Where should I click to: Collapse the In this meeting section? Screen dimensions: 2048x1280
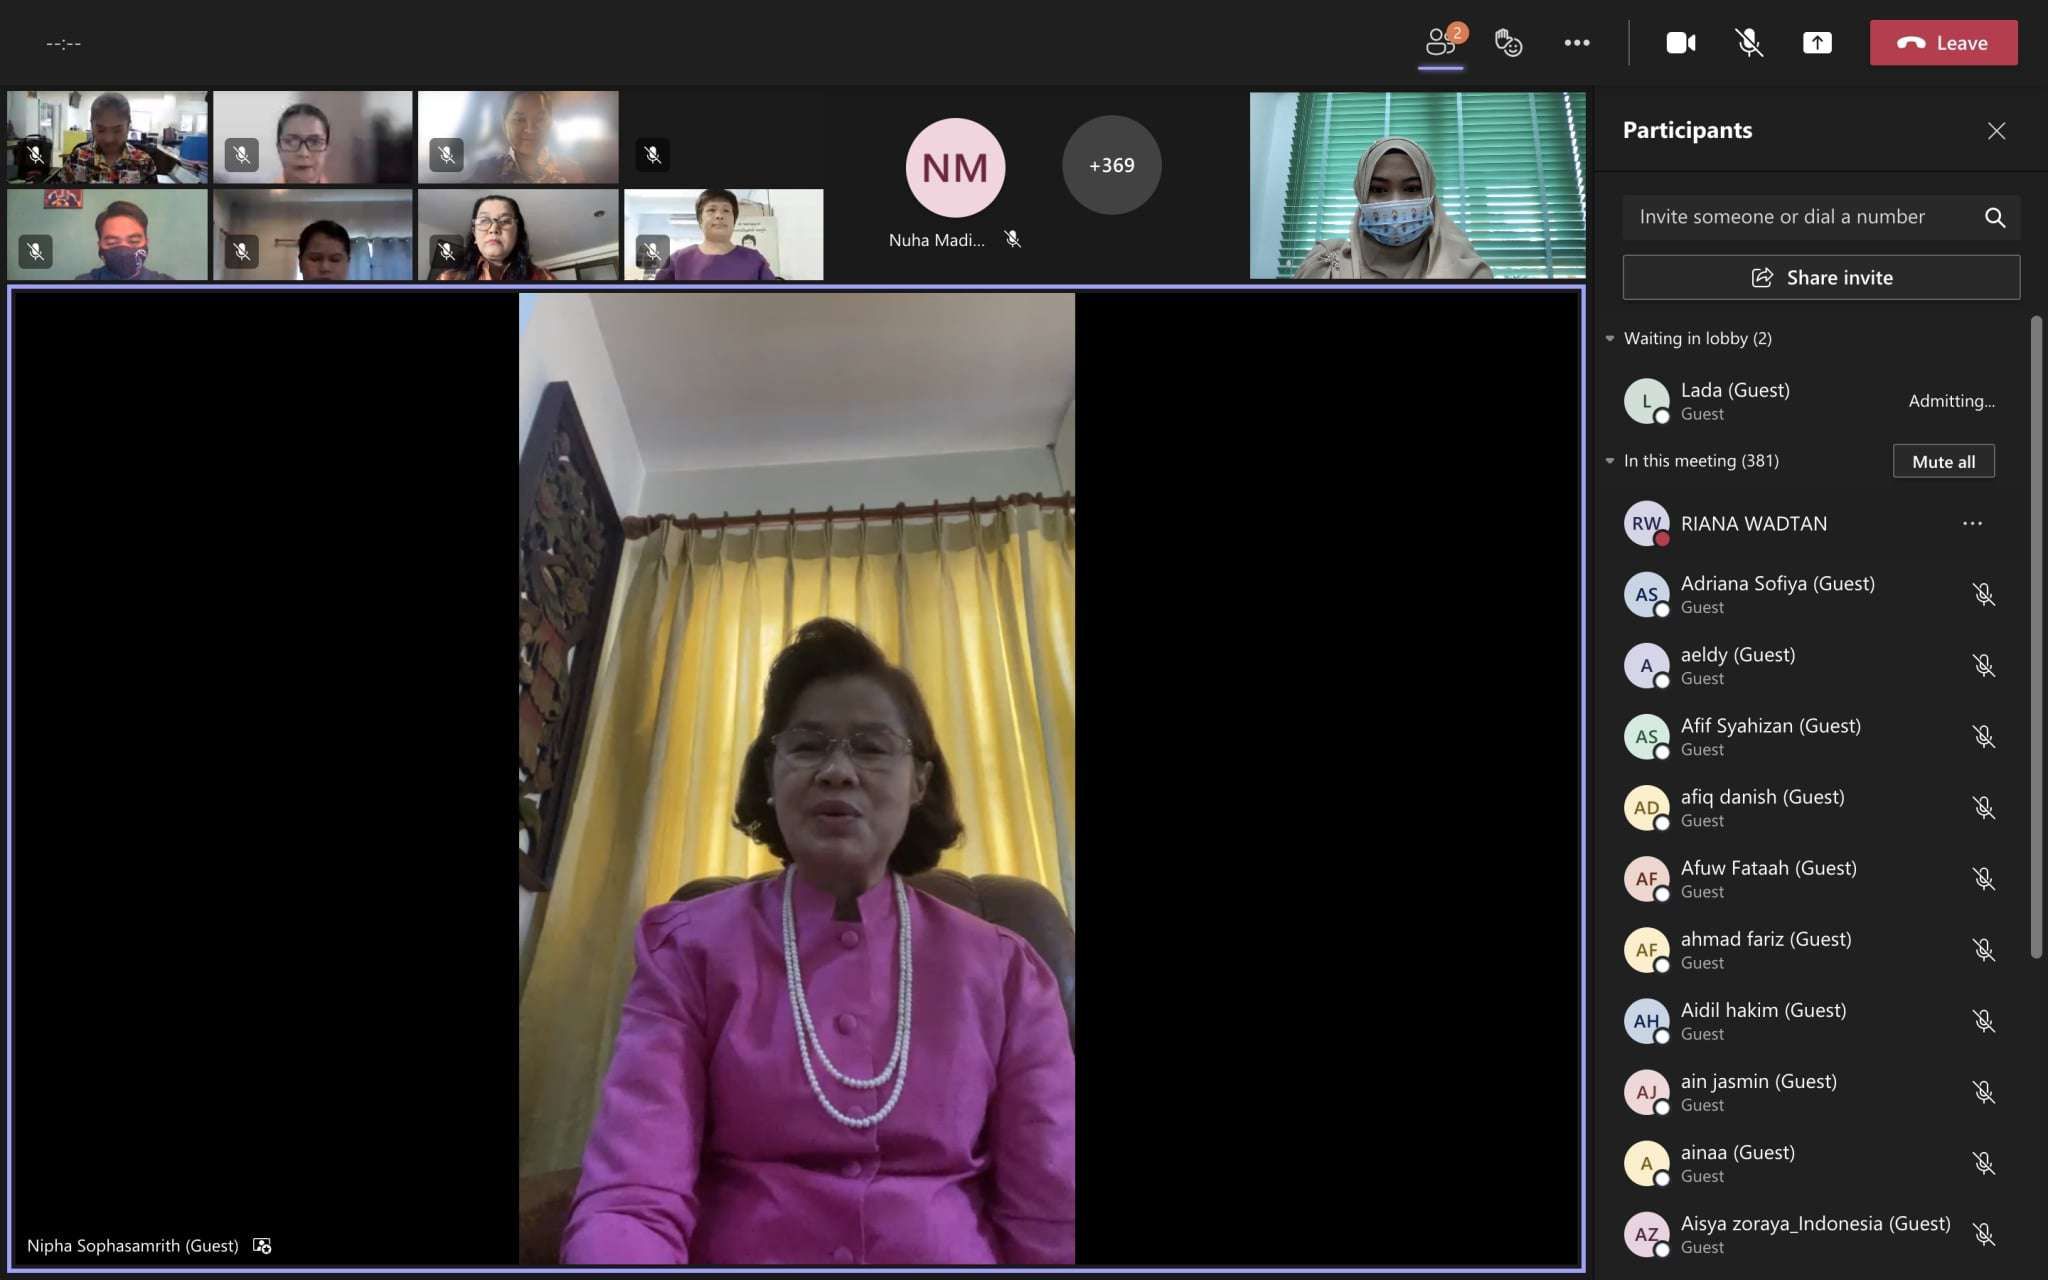(x=1610, y=461)
